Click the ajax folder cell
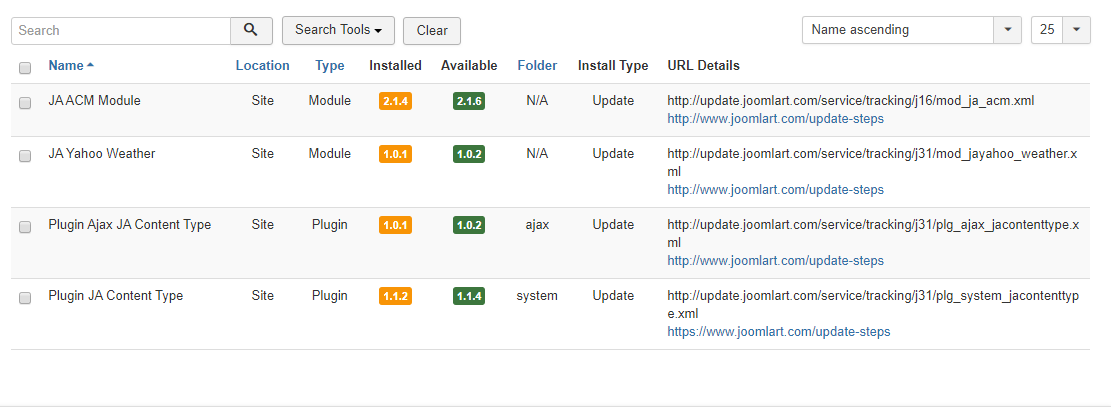The height and width of the screenshot is (407, 1111). pyautogui.click(x=537, y=225)
